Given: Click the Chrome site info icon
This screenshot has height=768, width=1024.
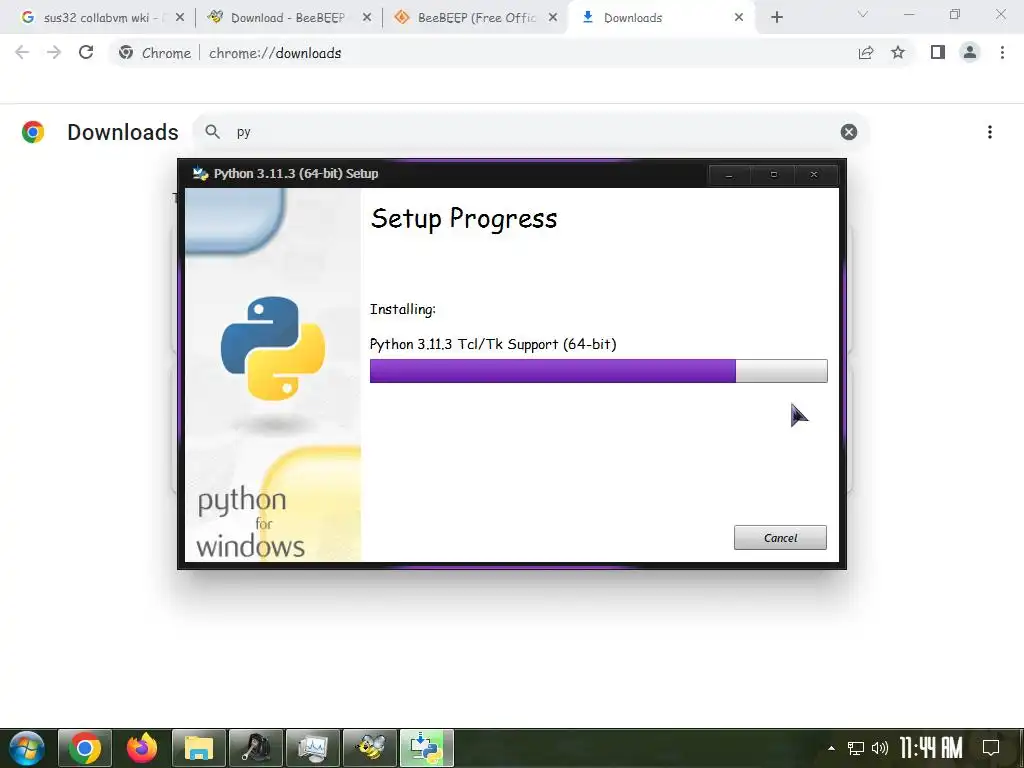Looking at the screenshot, I should [x=126, y=53].
